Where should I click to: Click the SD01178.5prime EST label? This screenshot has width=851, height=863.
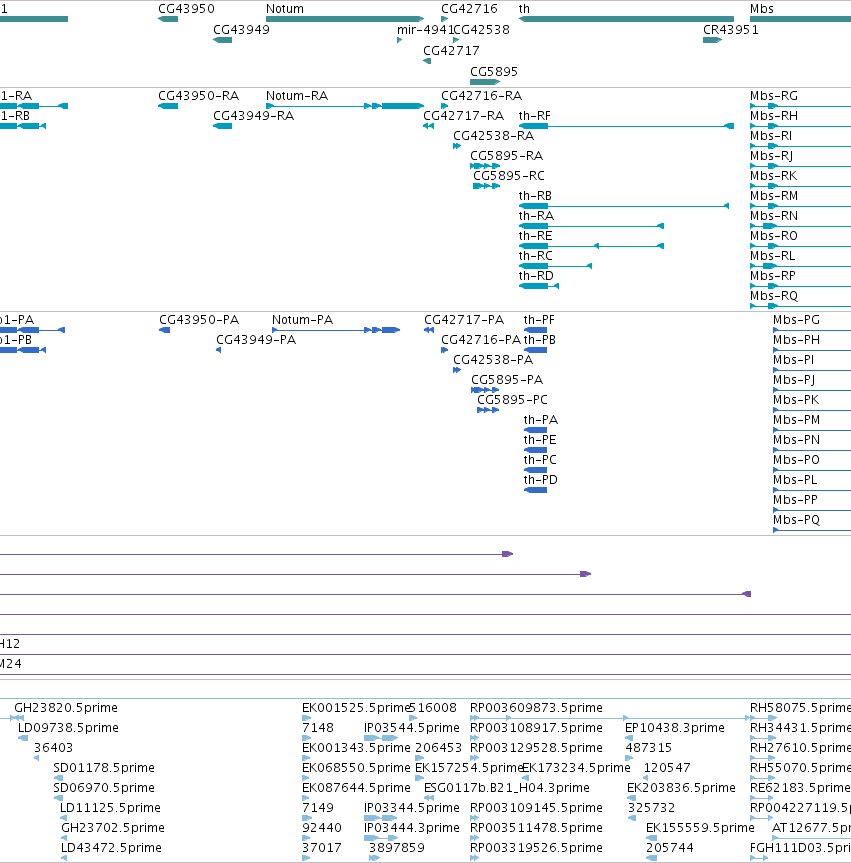pyautogui.click(x=103, y=767)
